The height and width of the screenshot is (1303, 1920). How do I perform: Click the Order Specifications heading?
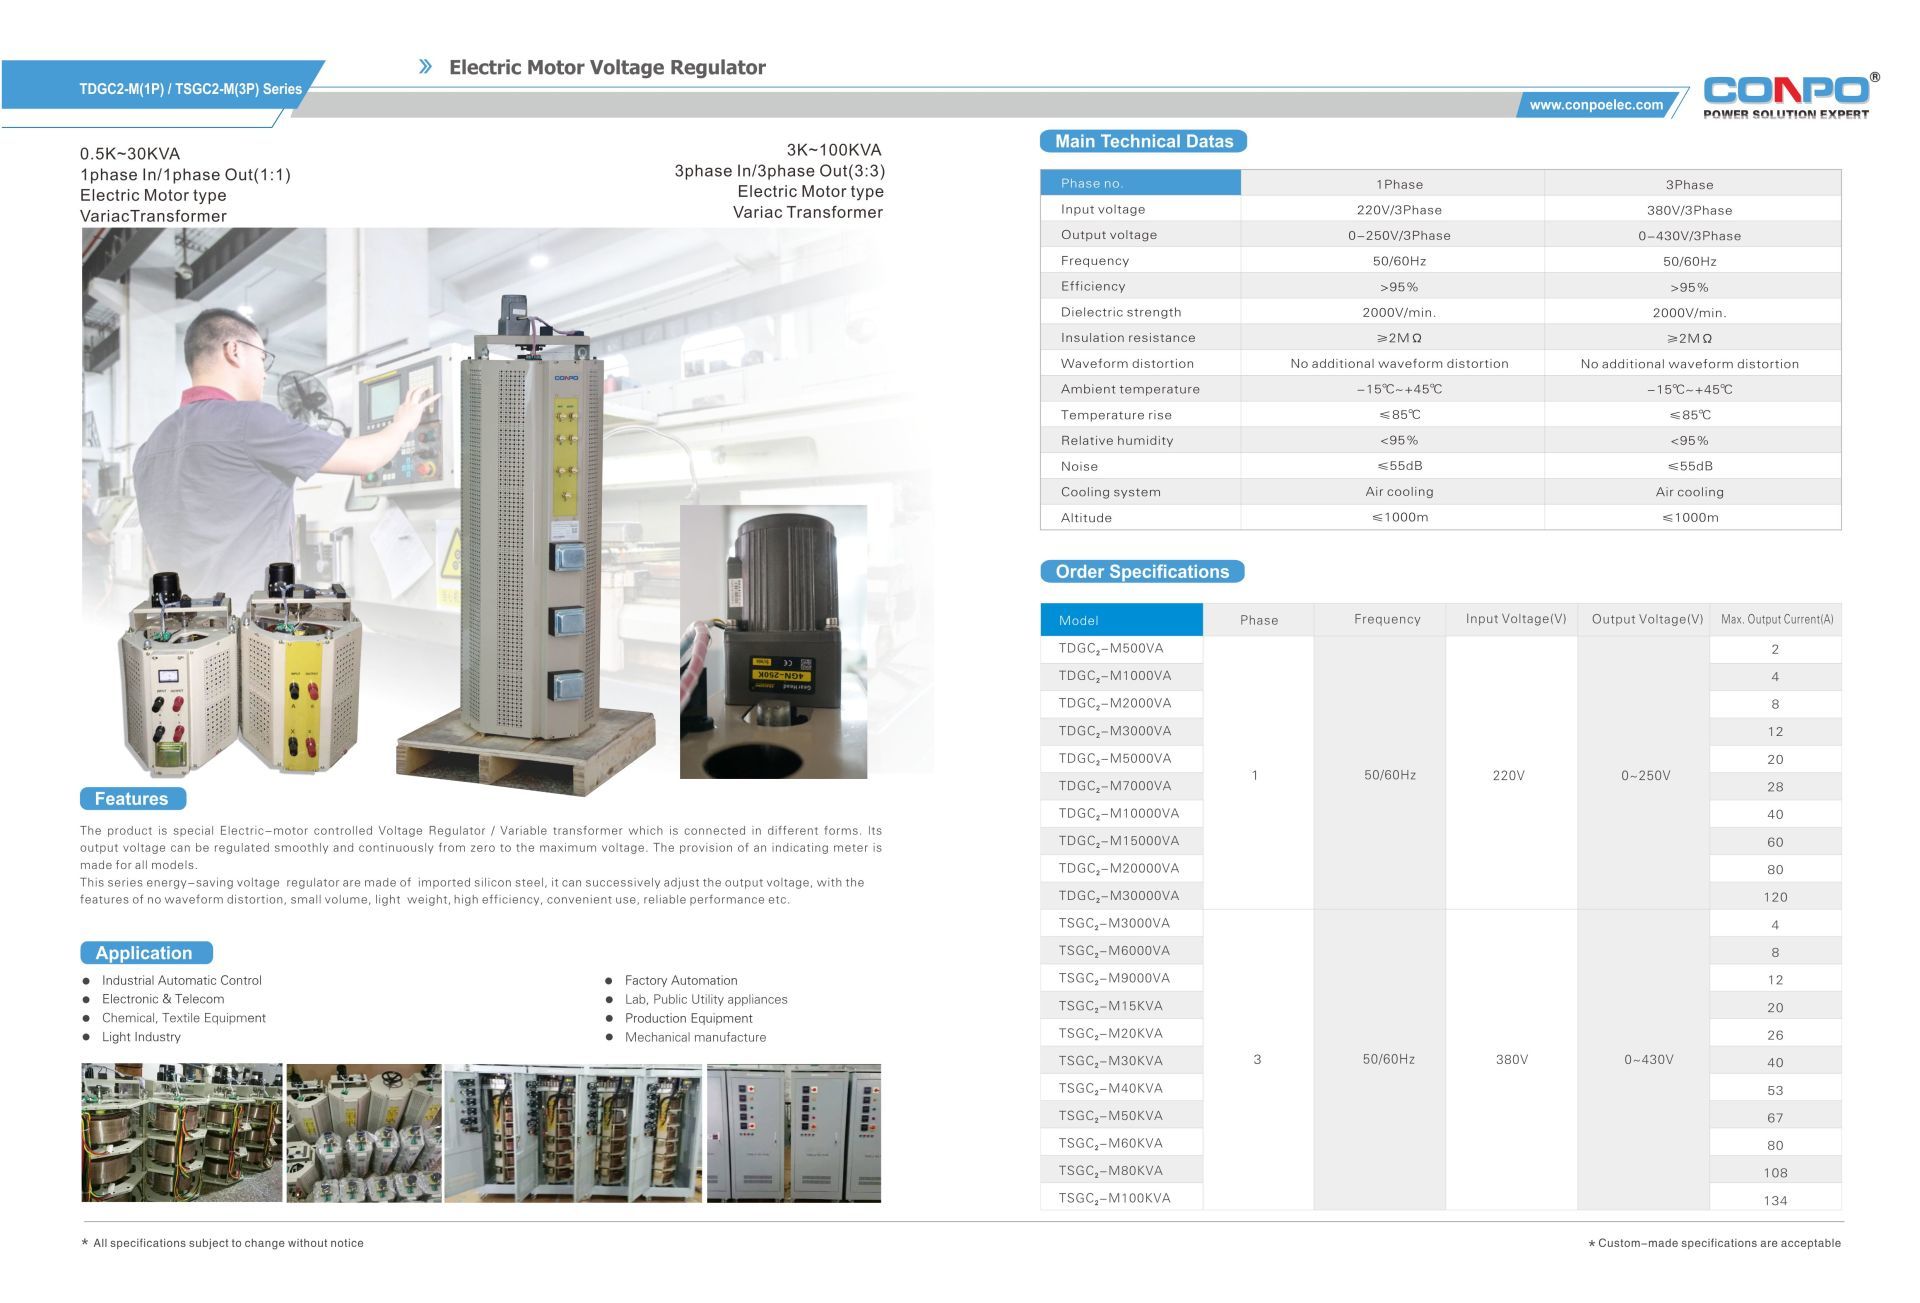1142,572
